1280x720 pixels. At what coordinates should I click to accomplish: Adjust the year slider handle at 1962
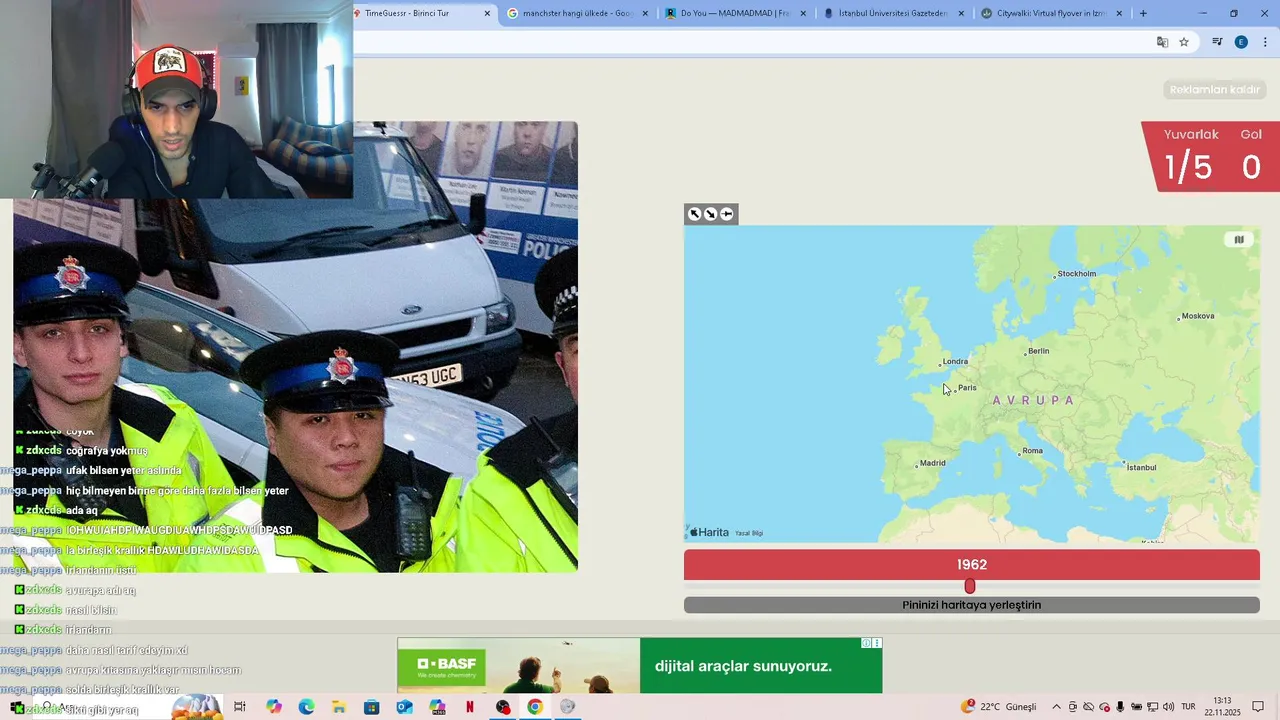(x=970, y=586)
